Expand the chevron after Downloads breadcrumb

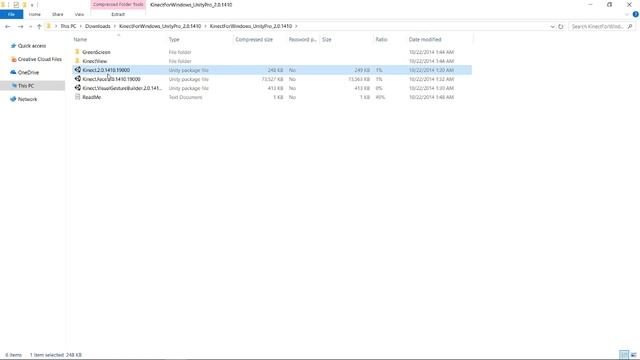coord(115,26)
